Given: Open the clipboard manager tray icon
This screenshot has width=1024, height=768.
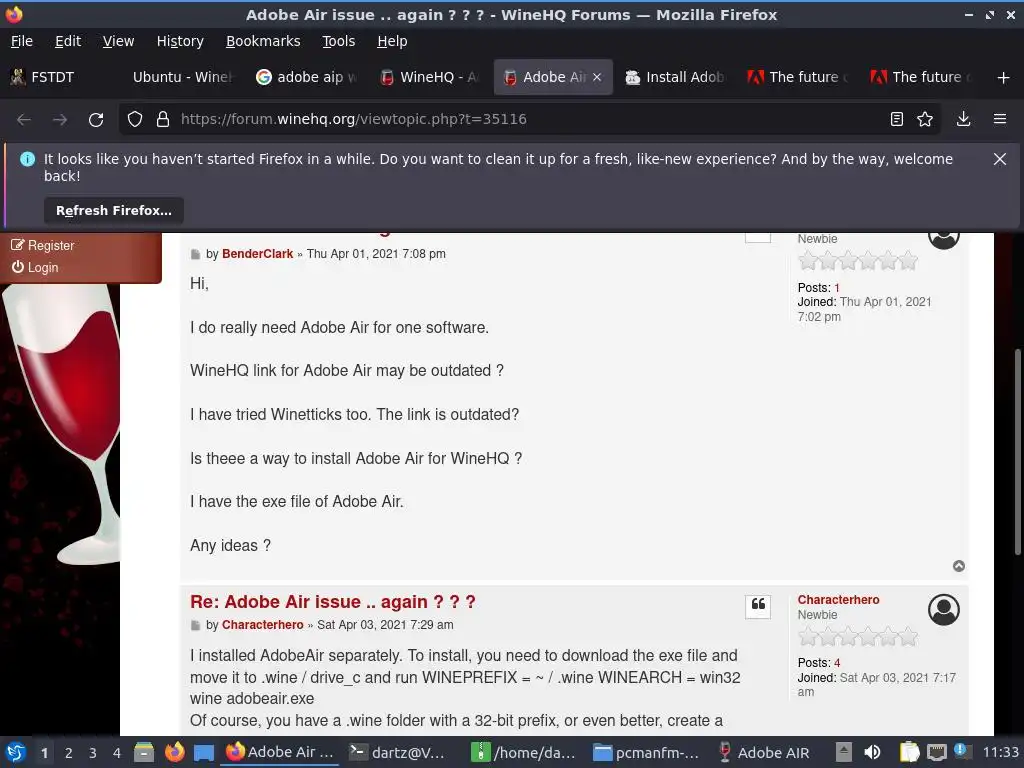Looking at the screenshot, I should pos(908,752).
